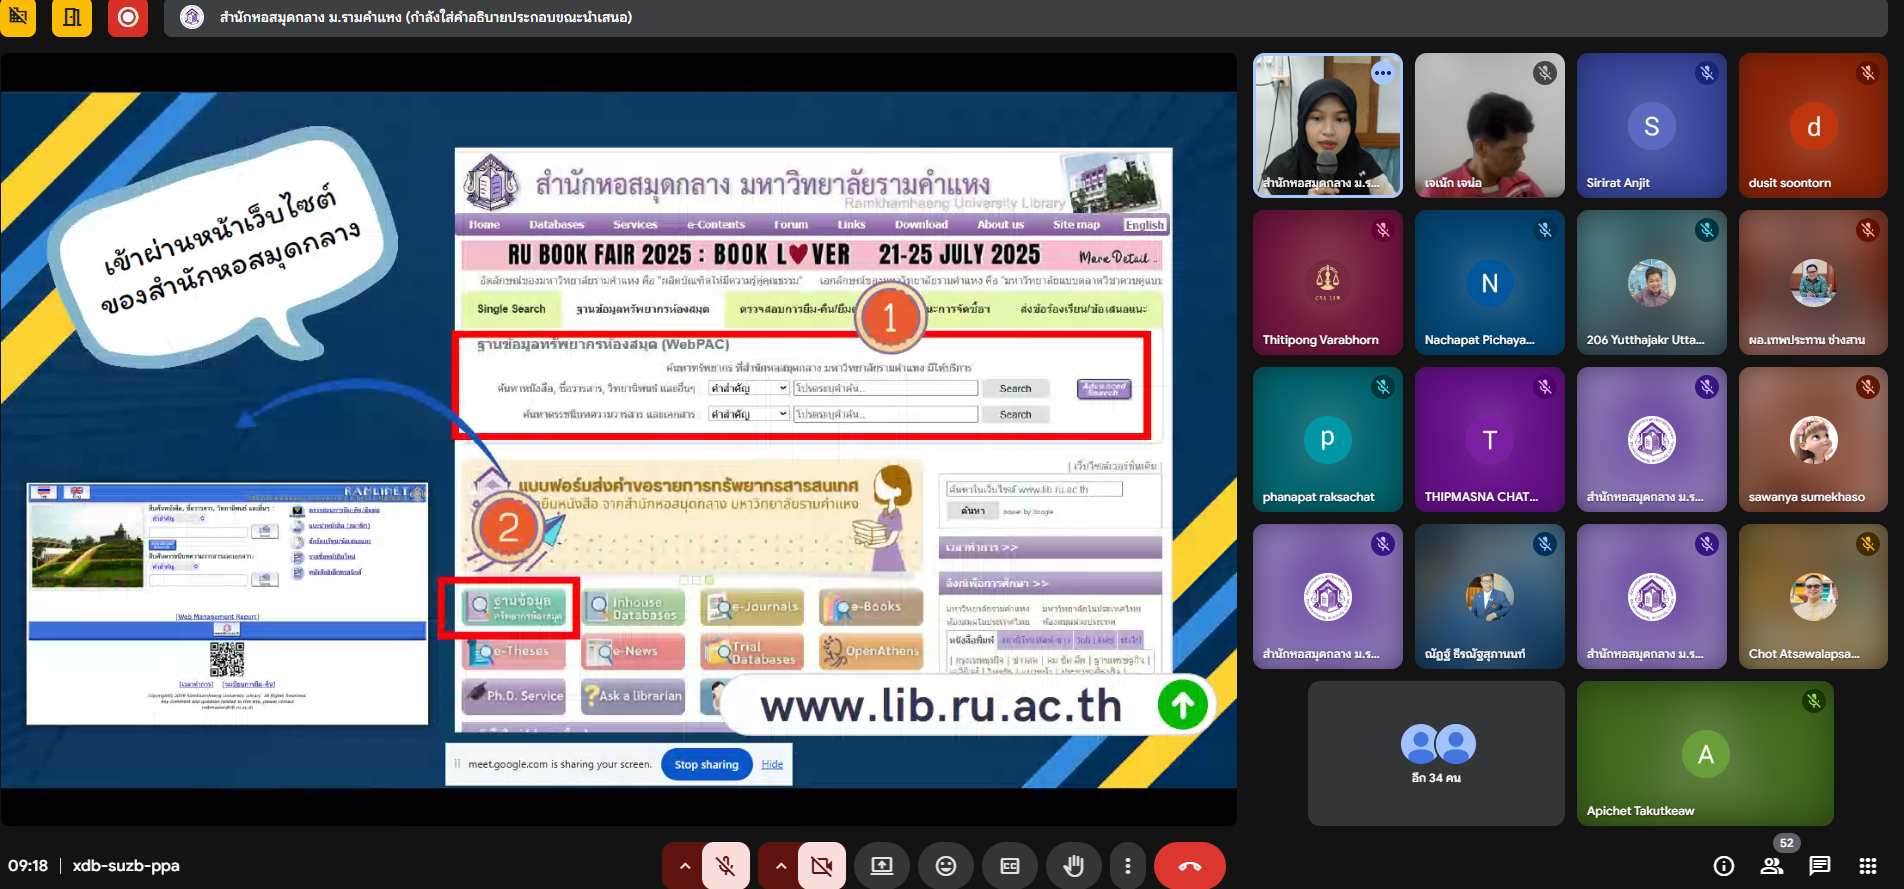Open chat with everyone
Image resolution: width=1904 pixels, height=889 pixels.
(x=1820, y=866)
